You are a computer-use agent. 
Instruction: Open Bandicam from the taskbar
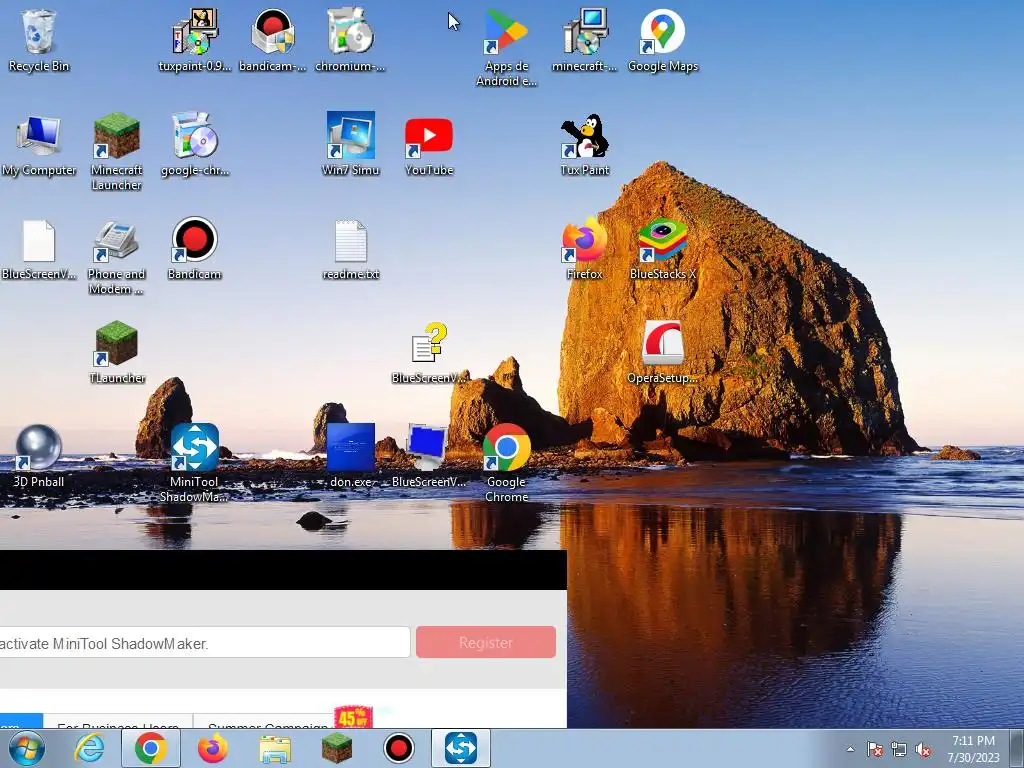pyautogui.click(x=398, y=748)
